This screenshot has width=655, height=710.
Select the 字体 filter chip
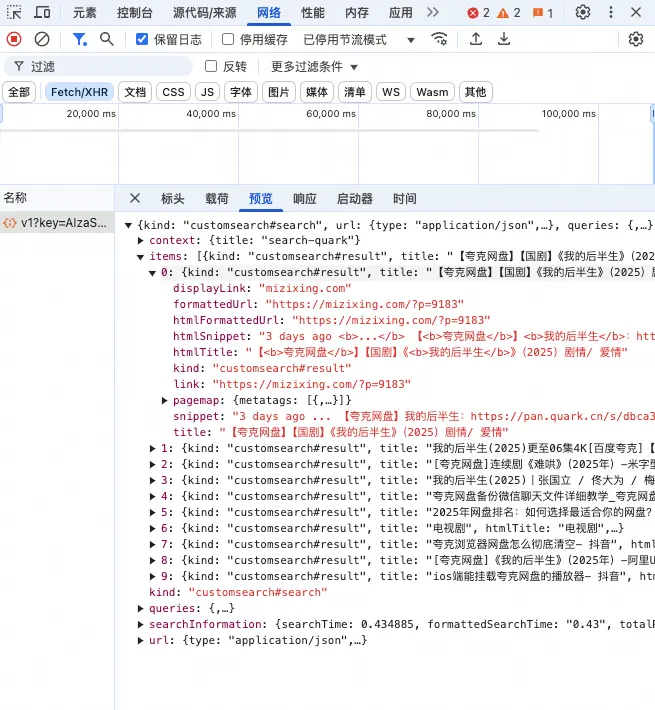[241, 92]
